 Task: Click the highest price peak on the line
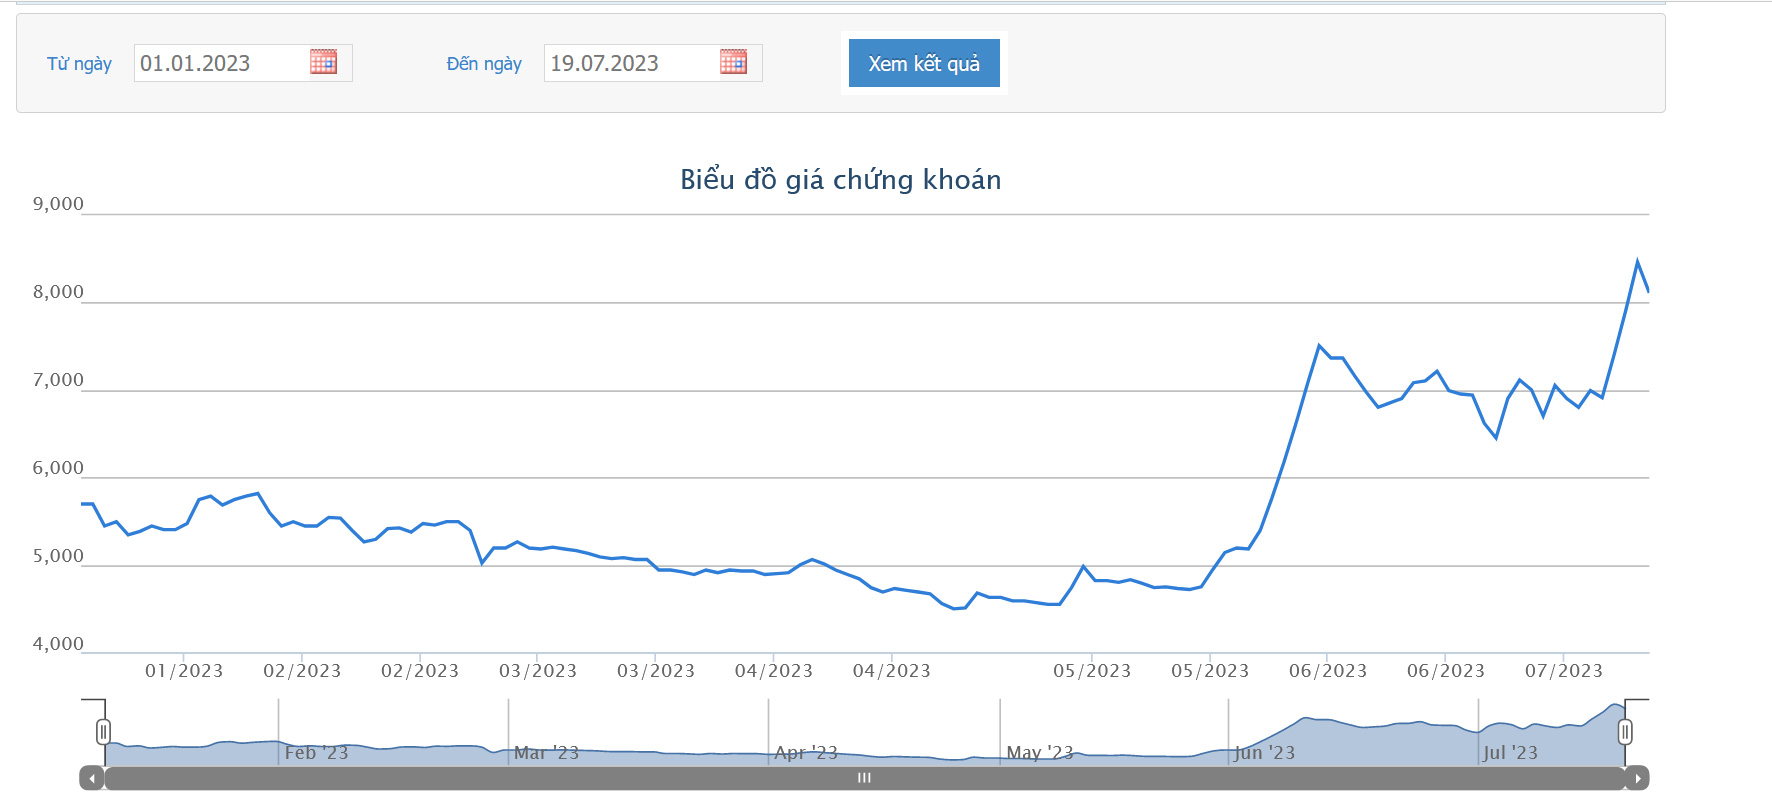[x=1637, y=262]
